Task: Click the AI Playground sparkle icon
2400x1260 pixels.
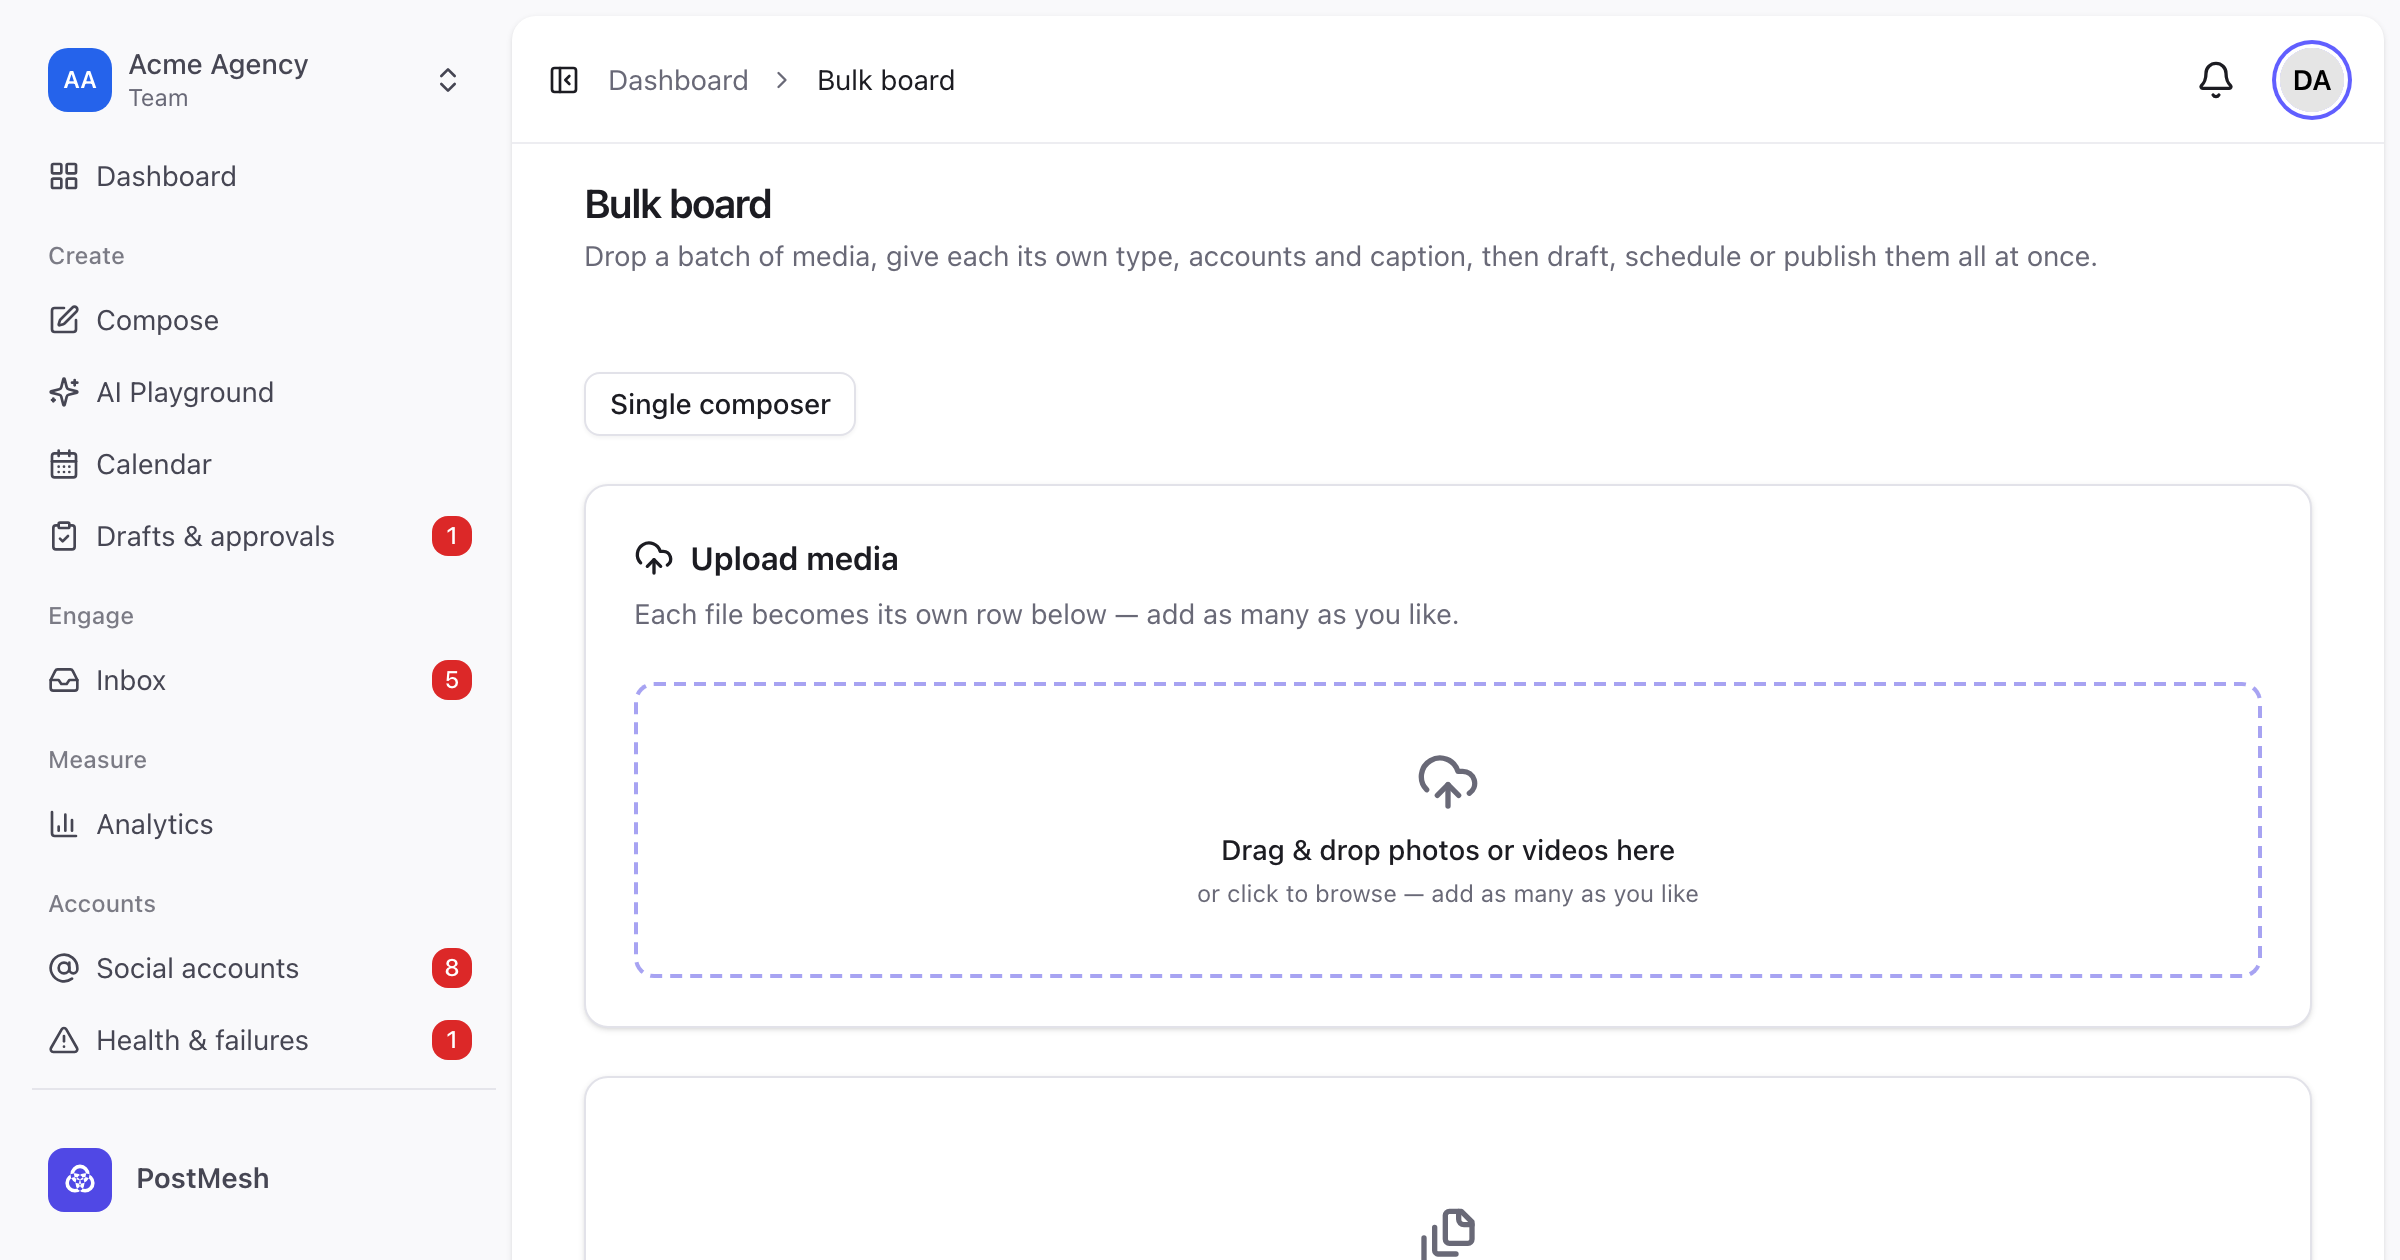Action: [x=64, y=392]
